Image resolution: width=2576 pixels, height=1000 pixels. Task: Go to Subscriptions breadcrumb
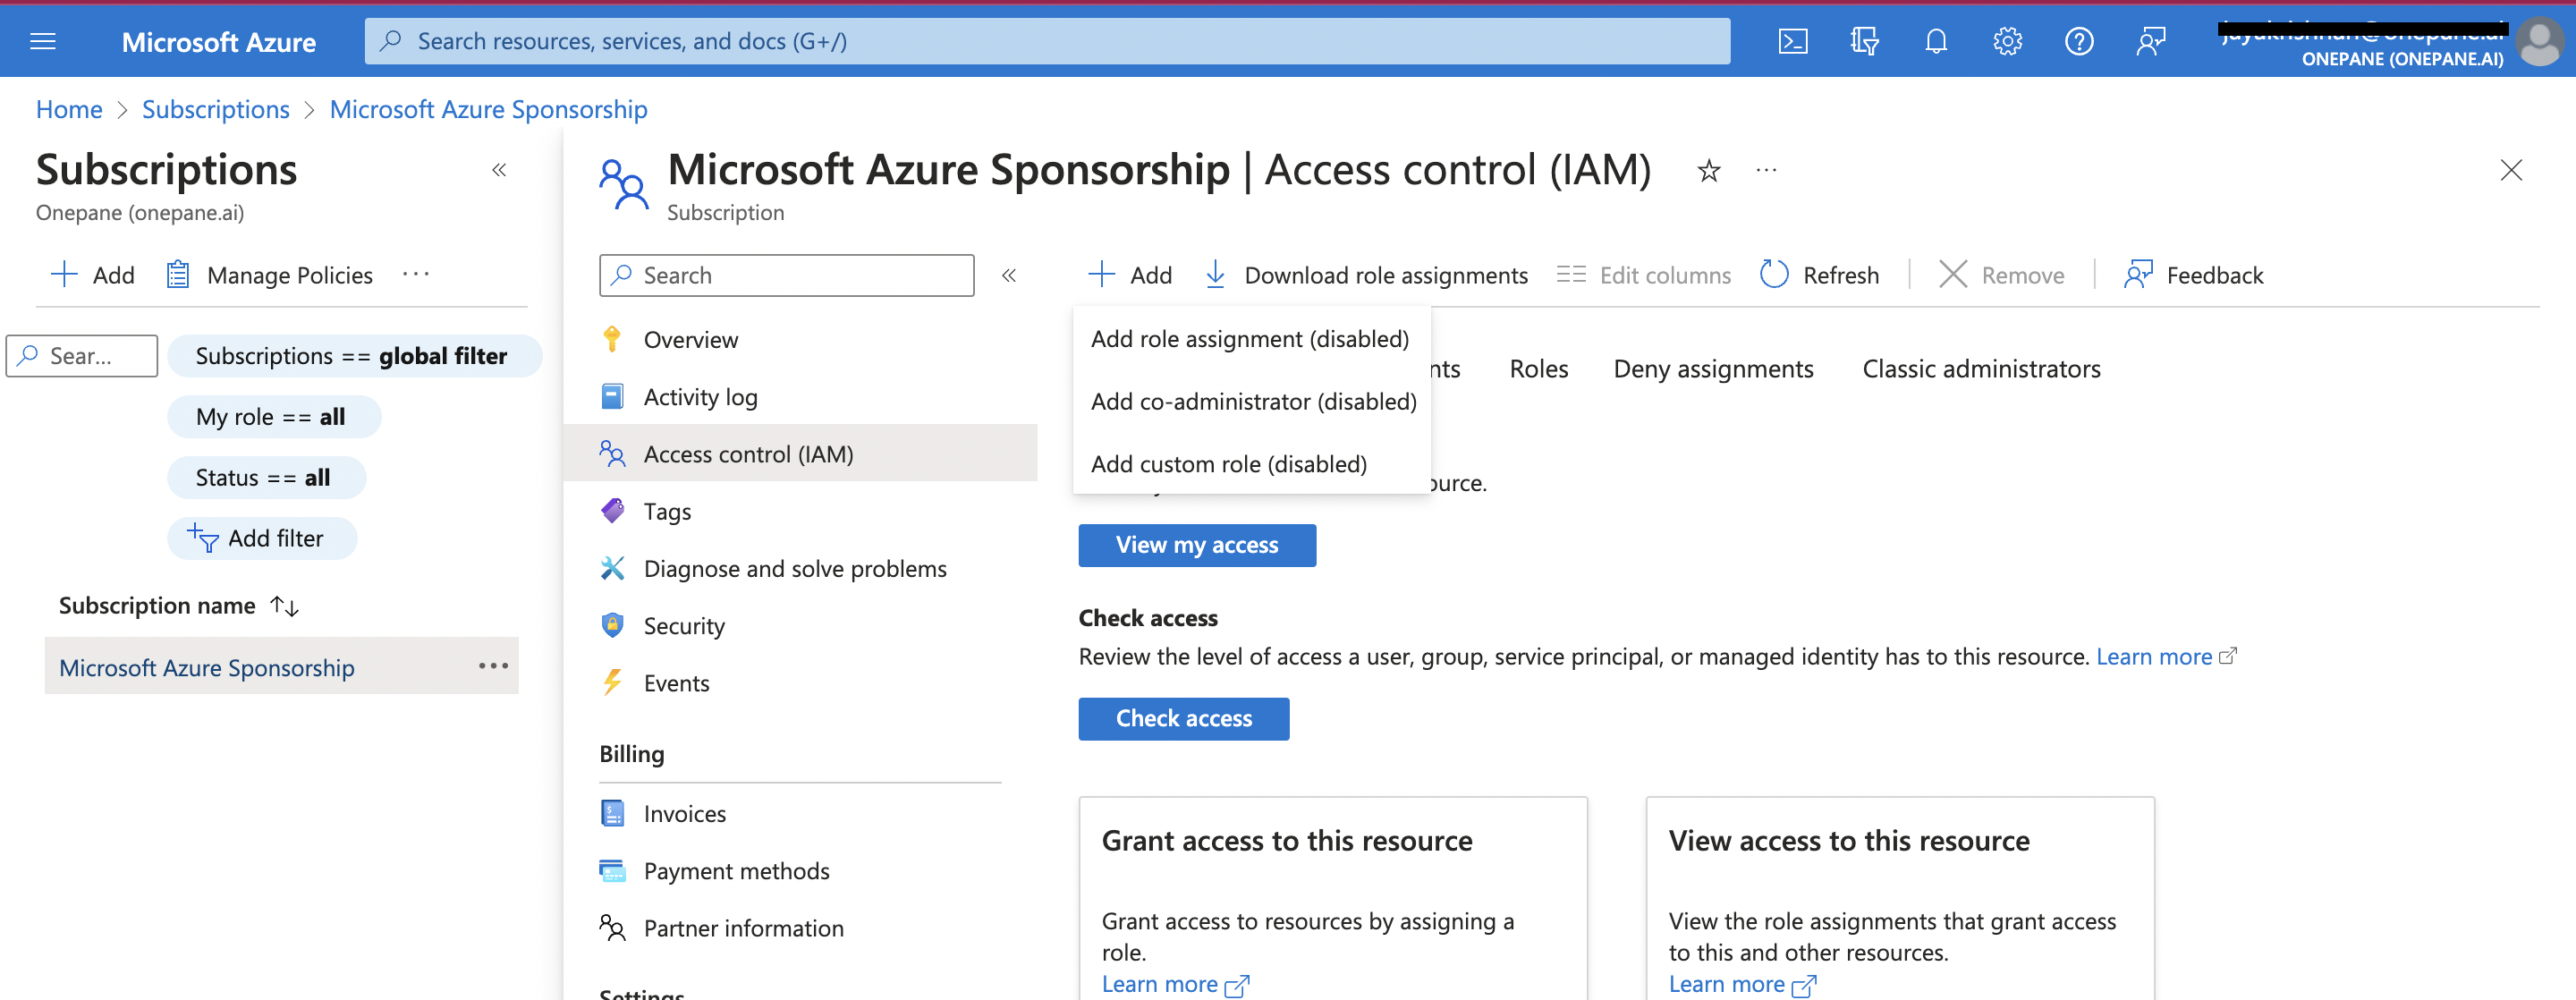point(215,109)
